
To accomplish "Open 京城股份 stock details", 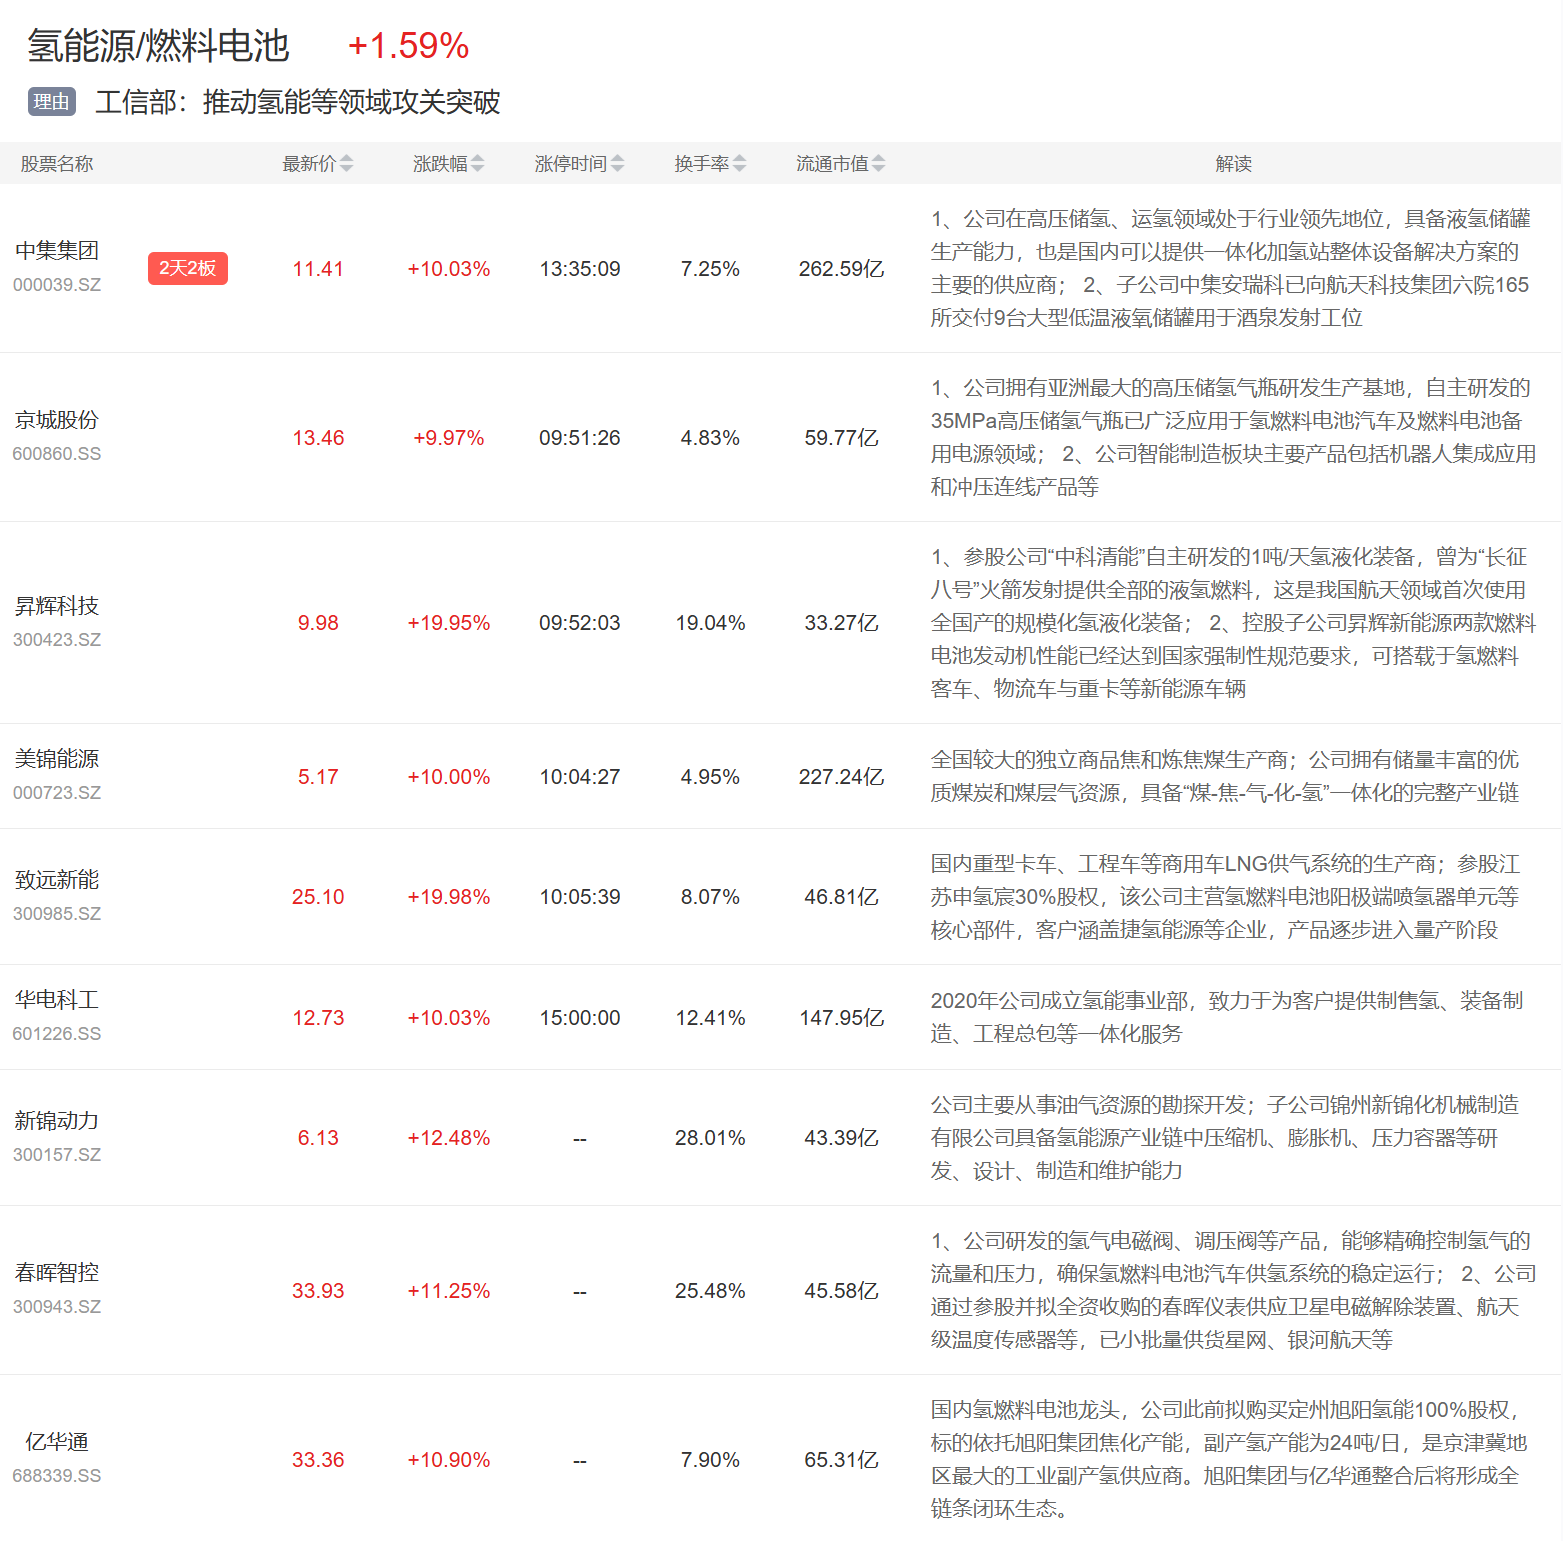I will 57,420.
